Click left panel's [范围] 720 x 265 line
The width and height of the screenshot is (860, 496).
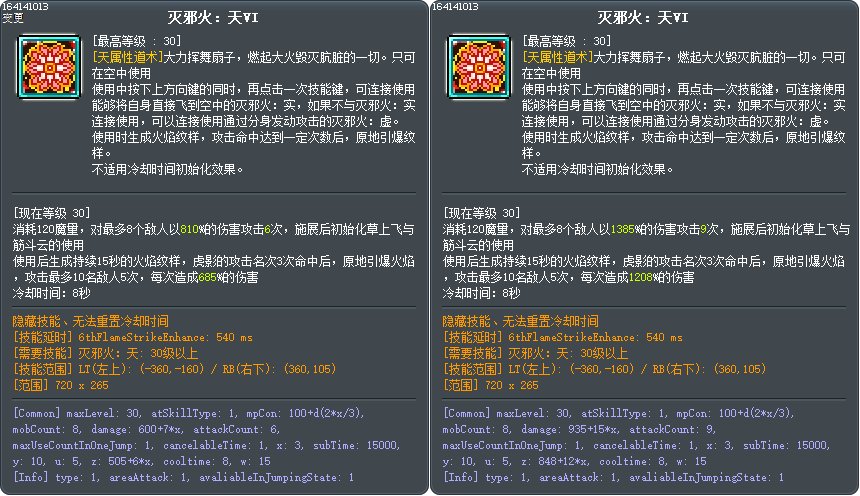60,385
